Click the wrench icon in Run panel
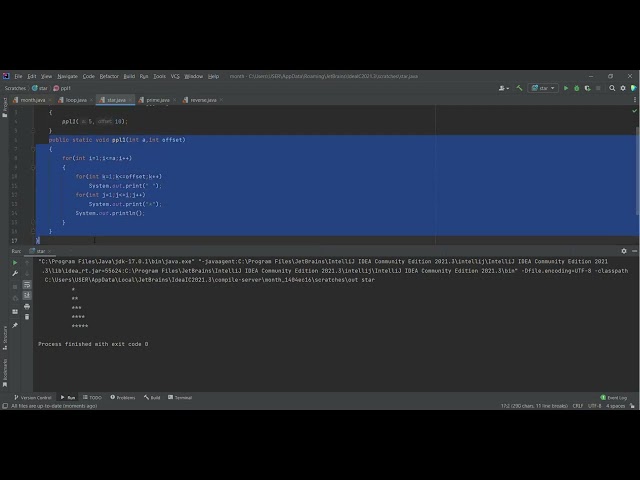 (x=15, y=273)
